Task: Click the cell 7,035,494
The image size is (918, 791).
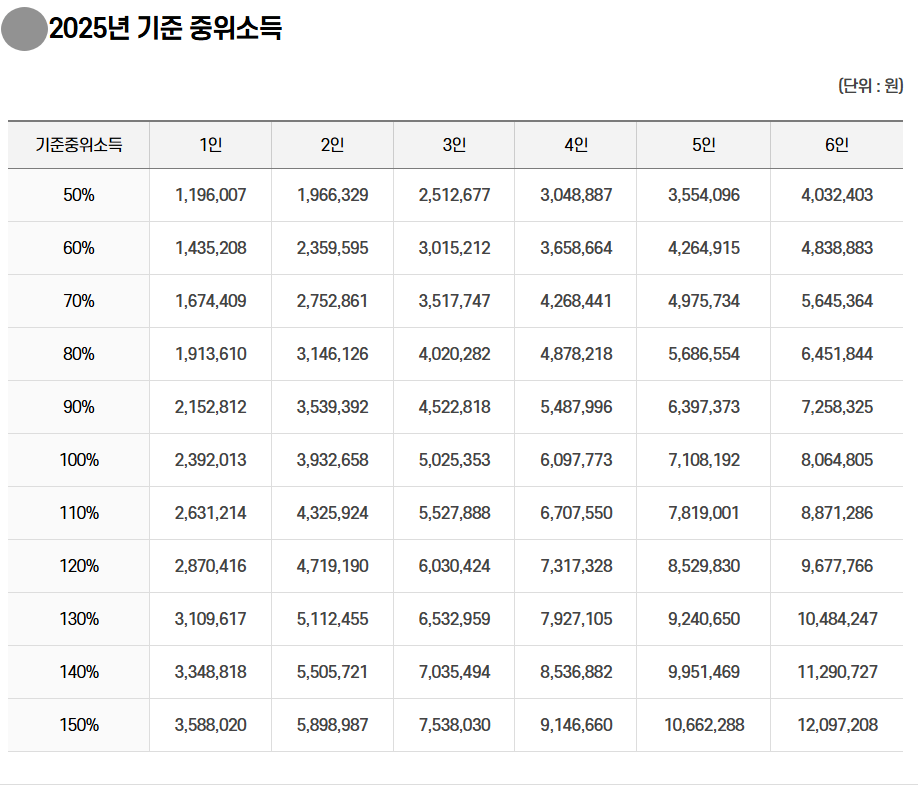Action: tap(454, 672)
